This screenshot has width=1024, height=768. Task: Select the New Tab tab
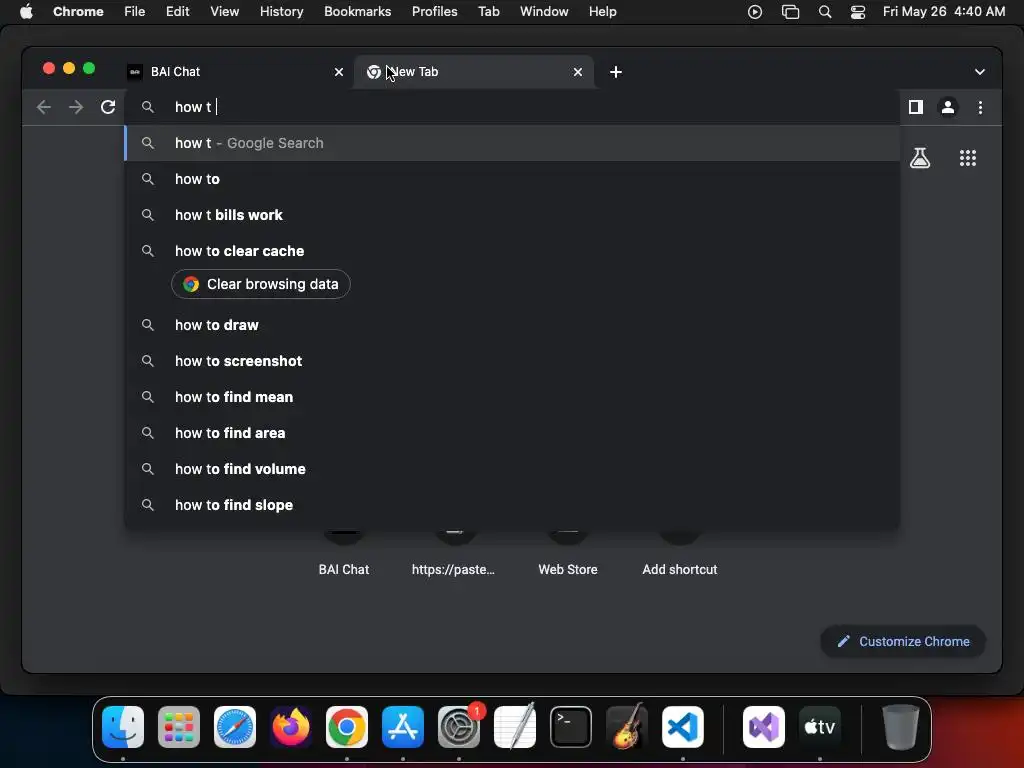pos(474,72)
